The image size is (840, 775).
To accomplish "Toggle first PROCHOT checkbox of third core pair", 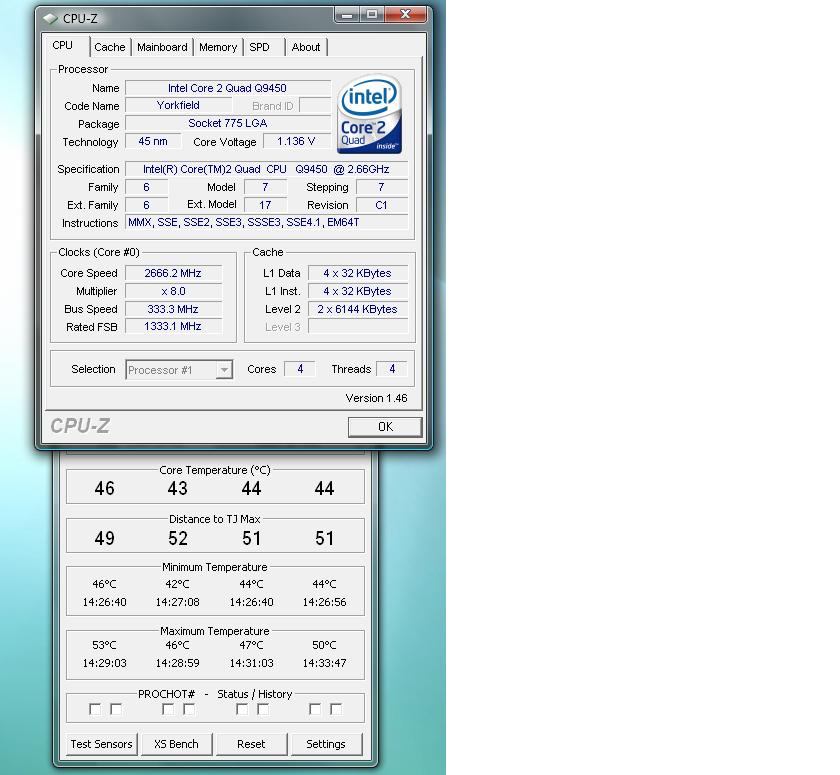I will 242,709.
